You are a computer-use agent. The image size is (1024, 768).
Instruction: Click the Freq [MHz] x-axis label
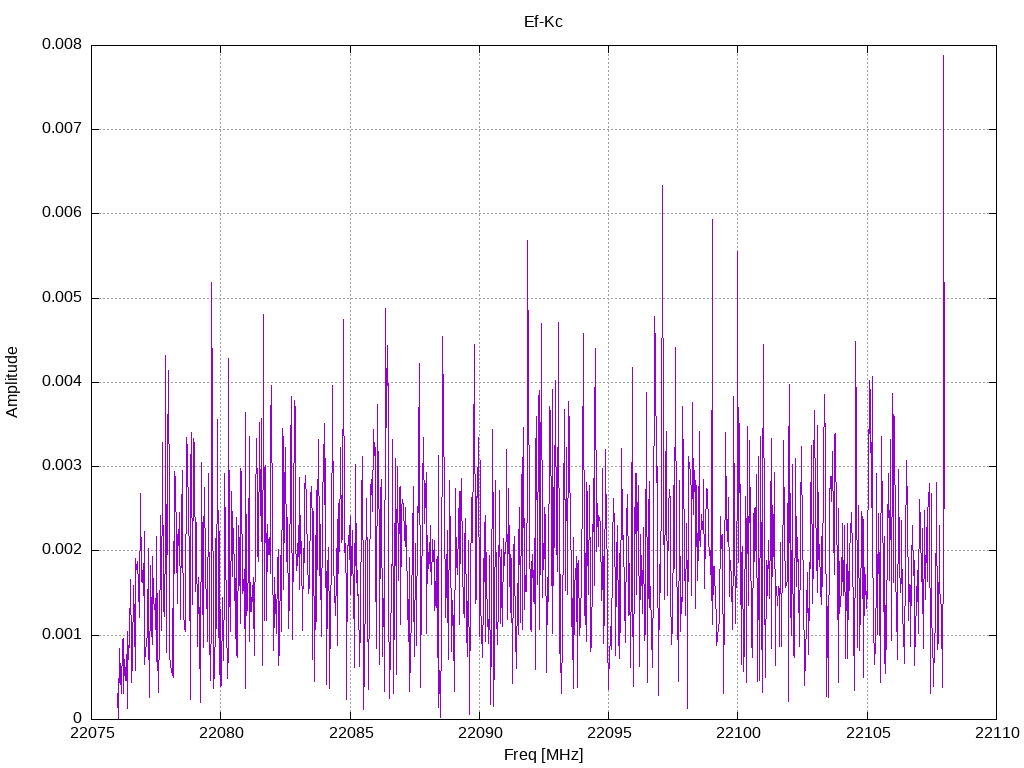pyautogui.click(x=543, y=755)
